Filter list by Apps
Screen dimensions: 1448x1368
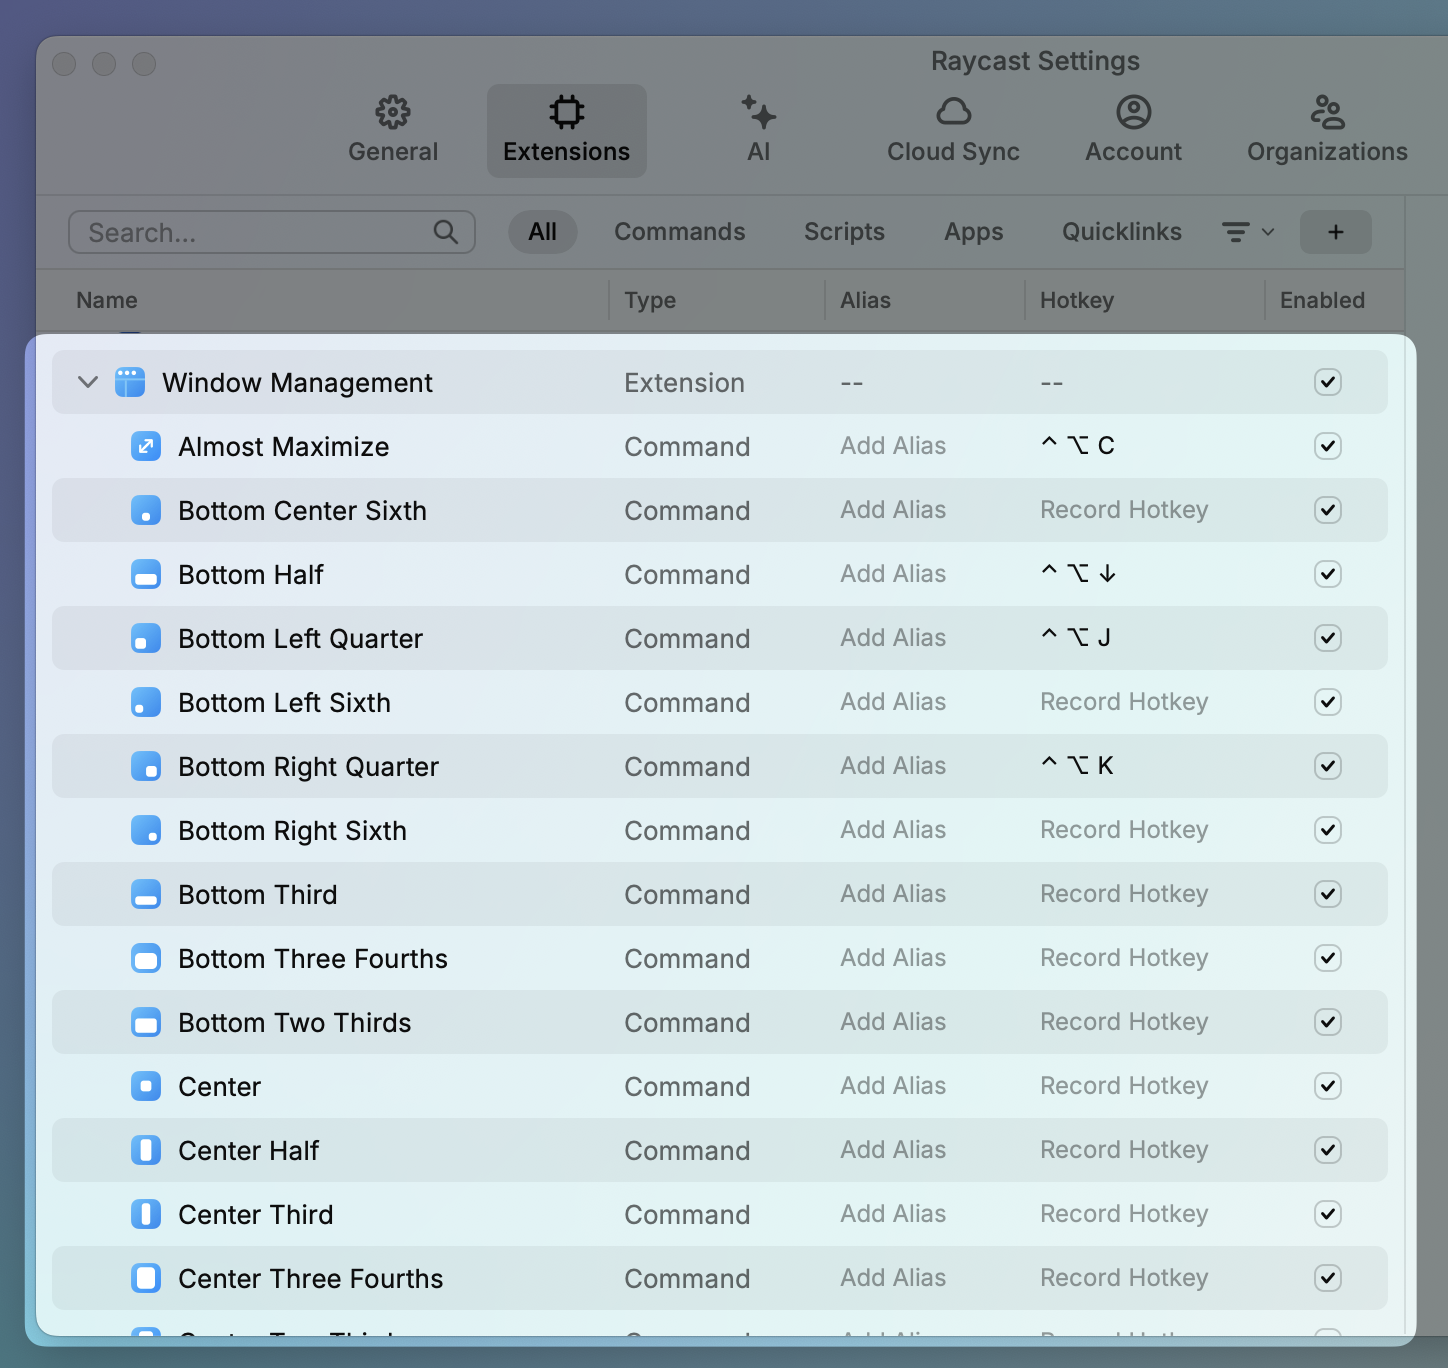click(974, 232)
